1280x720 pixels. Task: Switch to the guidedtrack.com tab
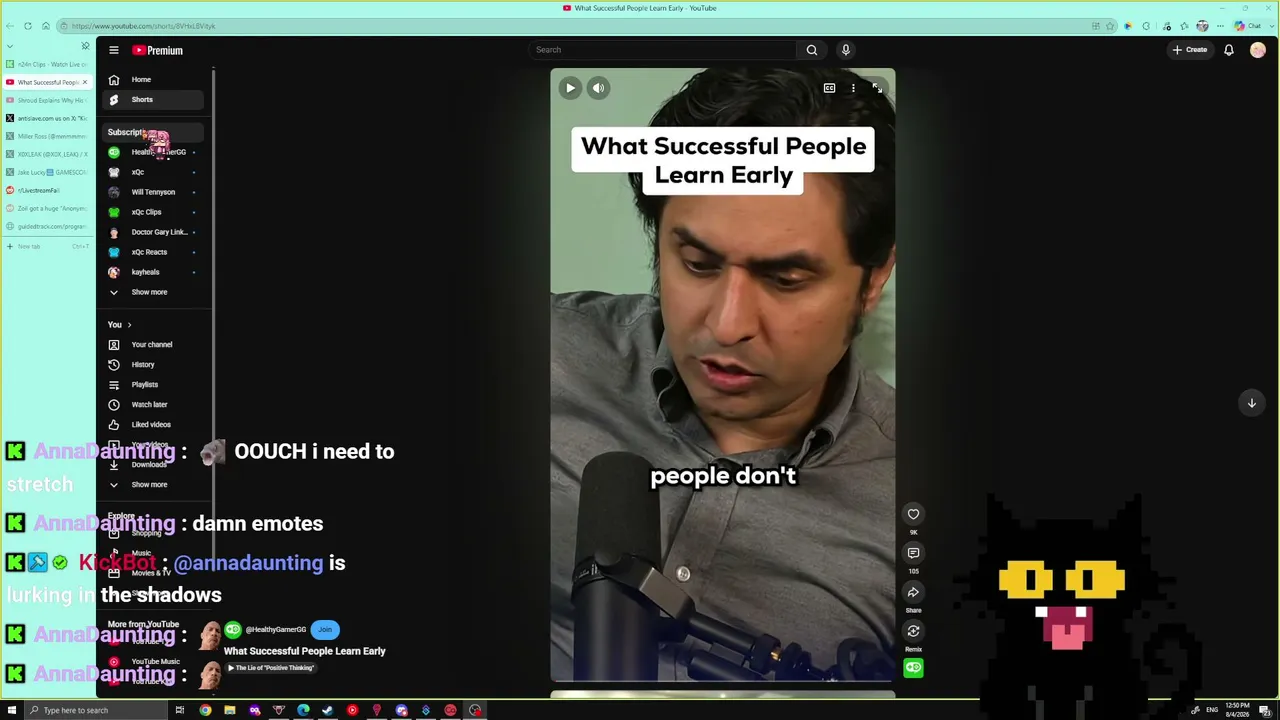47,226
